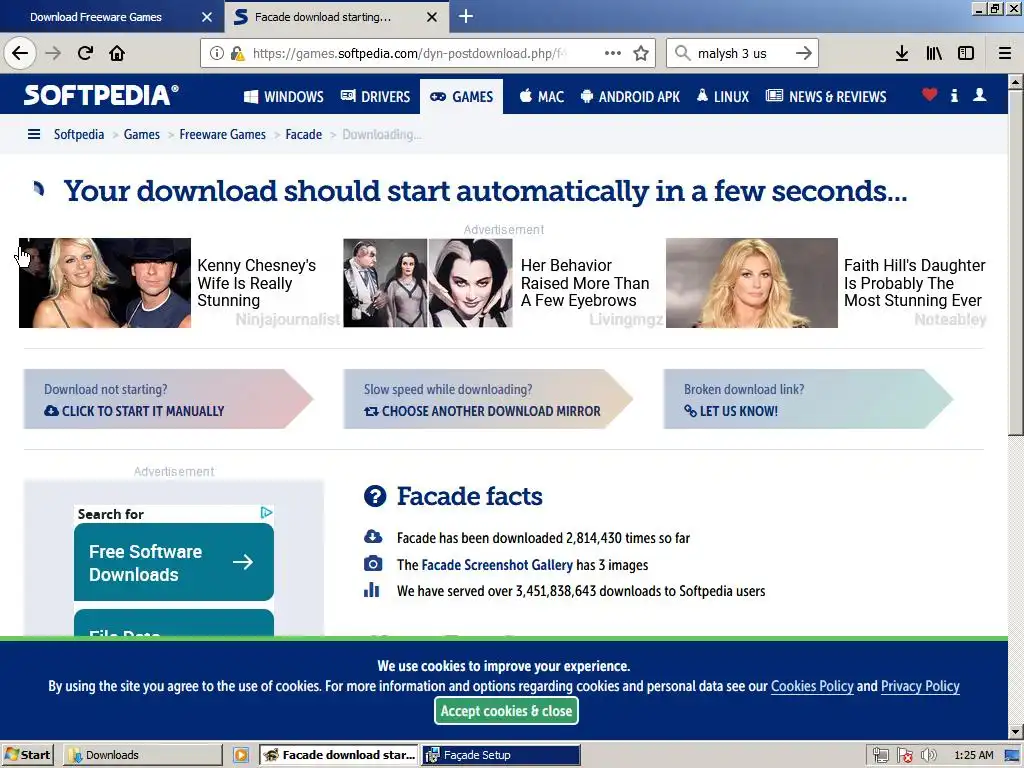
Task: Close the Download Freeware Games tab
Action: click(207, 17)
